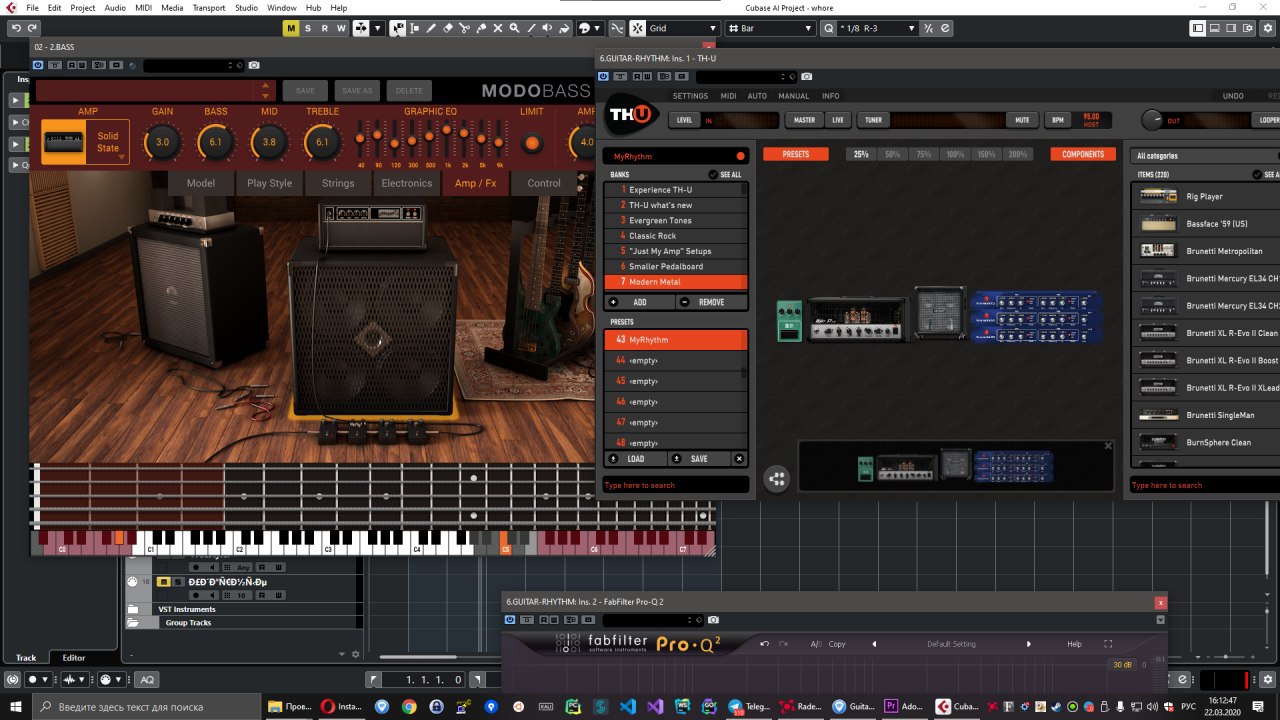
Task: Click the Redo arrow in Cubase toolbar
Action: click(x=30, y=28)
